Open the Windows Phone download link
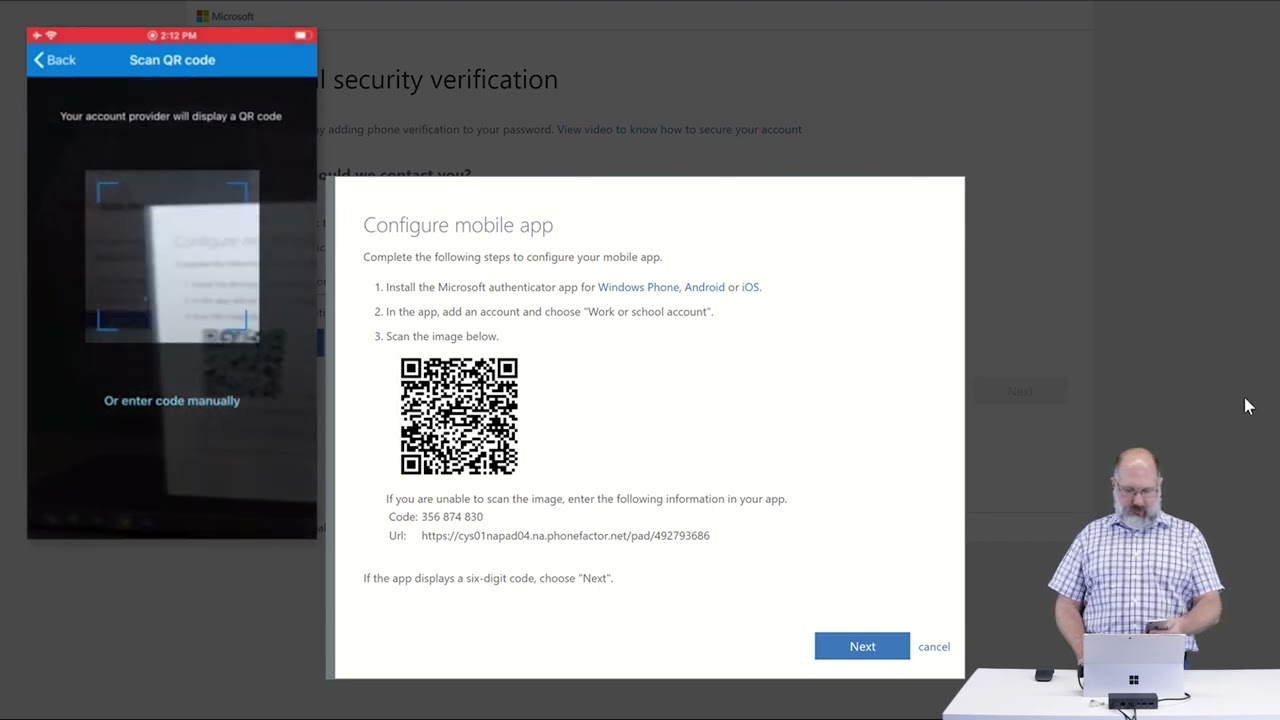Viewport: 1280px width, 720px height. tap(638, 287)
